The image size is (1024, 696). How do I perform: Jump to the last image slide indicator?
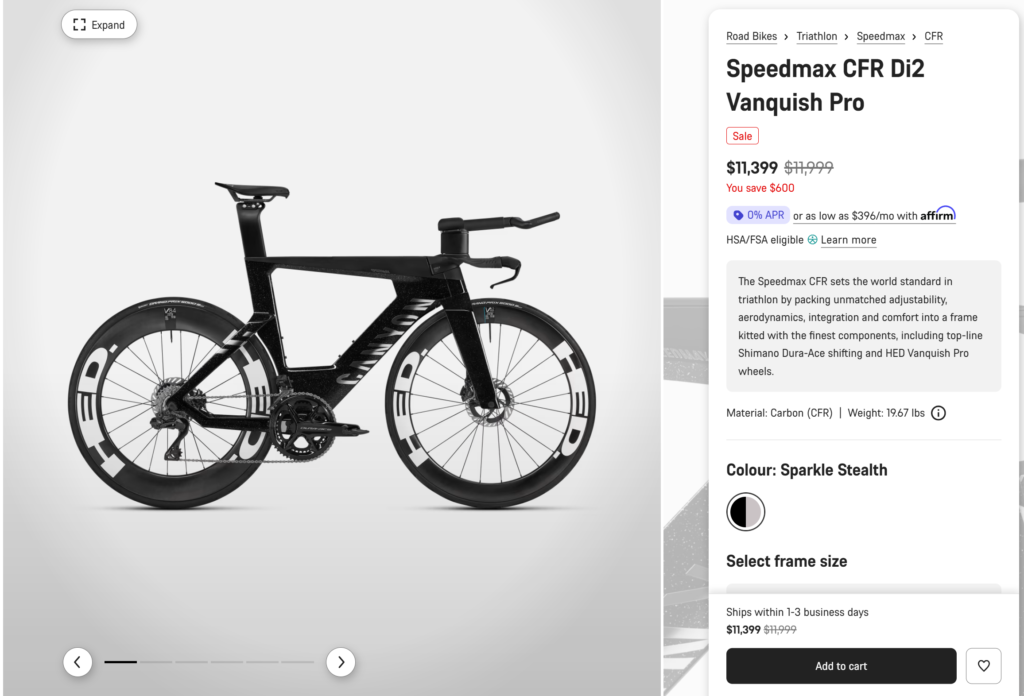298,662
